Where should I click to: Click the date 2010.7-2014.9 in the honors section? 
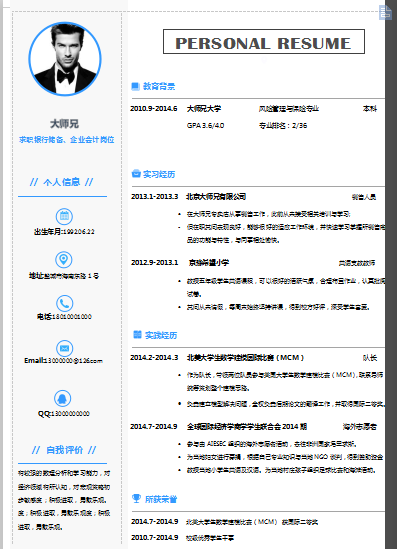coord(154,537)
